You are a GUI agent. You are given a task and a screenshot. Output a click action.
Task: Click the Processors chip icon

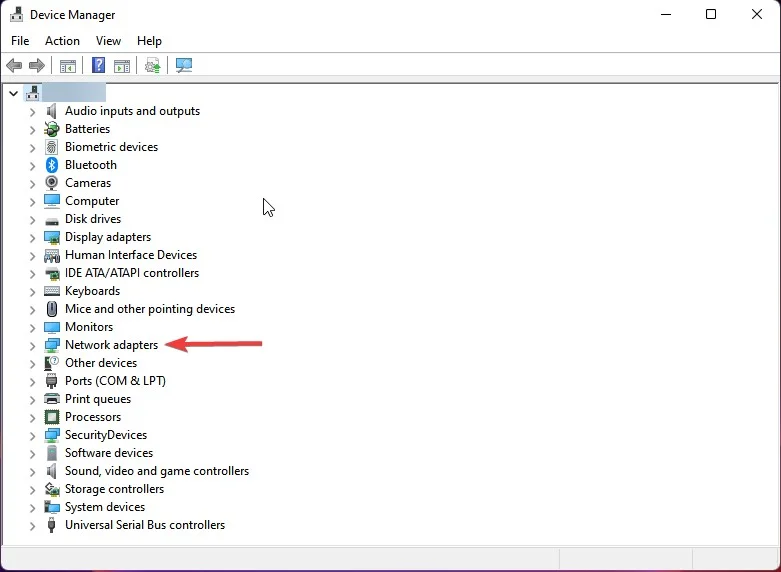[x=52, y=417]
